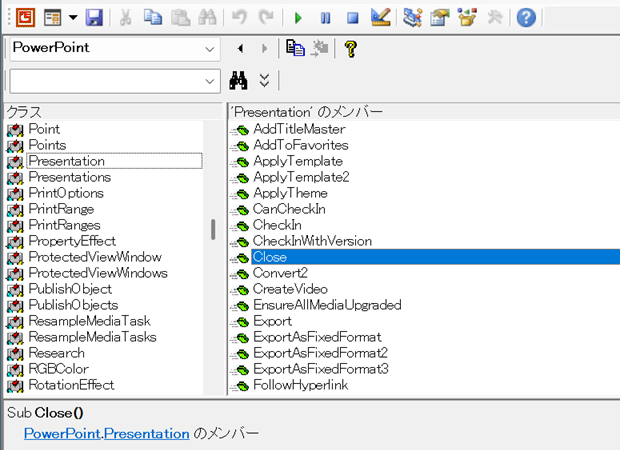Select the Presentations class

pos(70,177)
